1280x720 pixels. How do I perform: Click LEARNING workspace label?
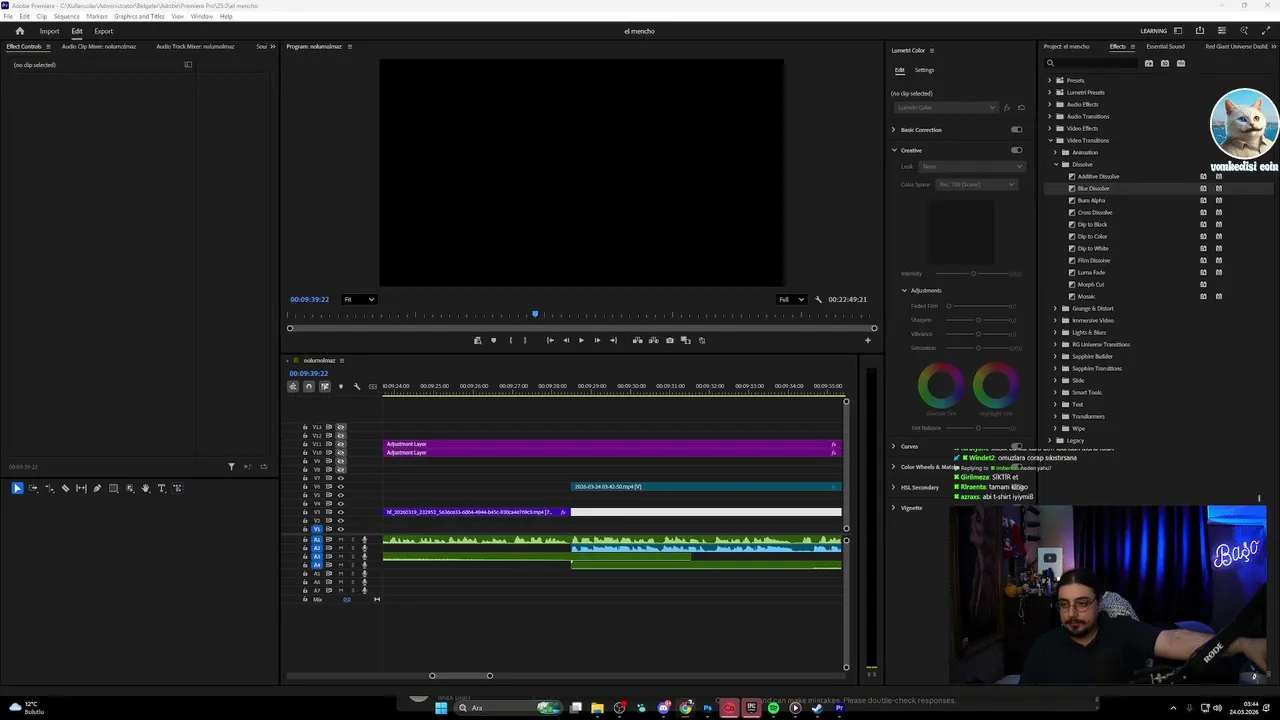coord(1153,31)
